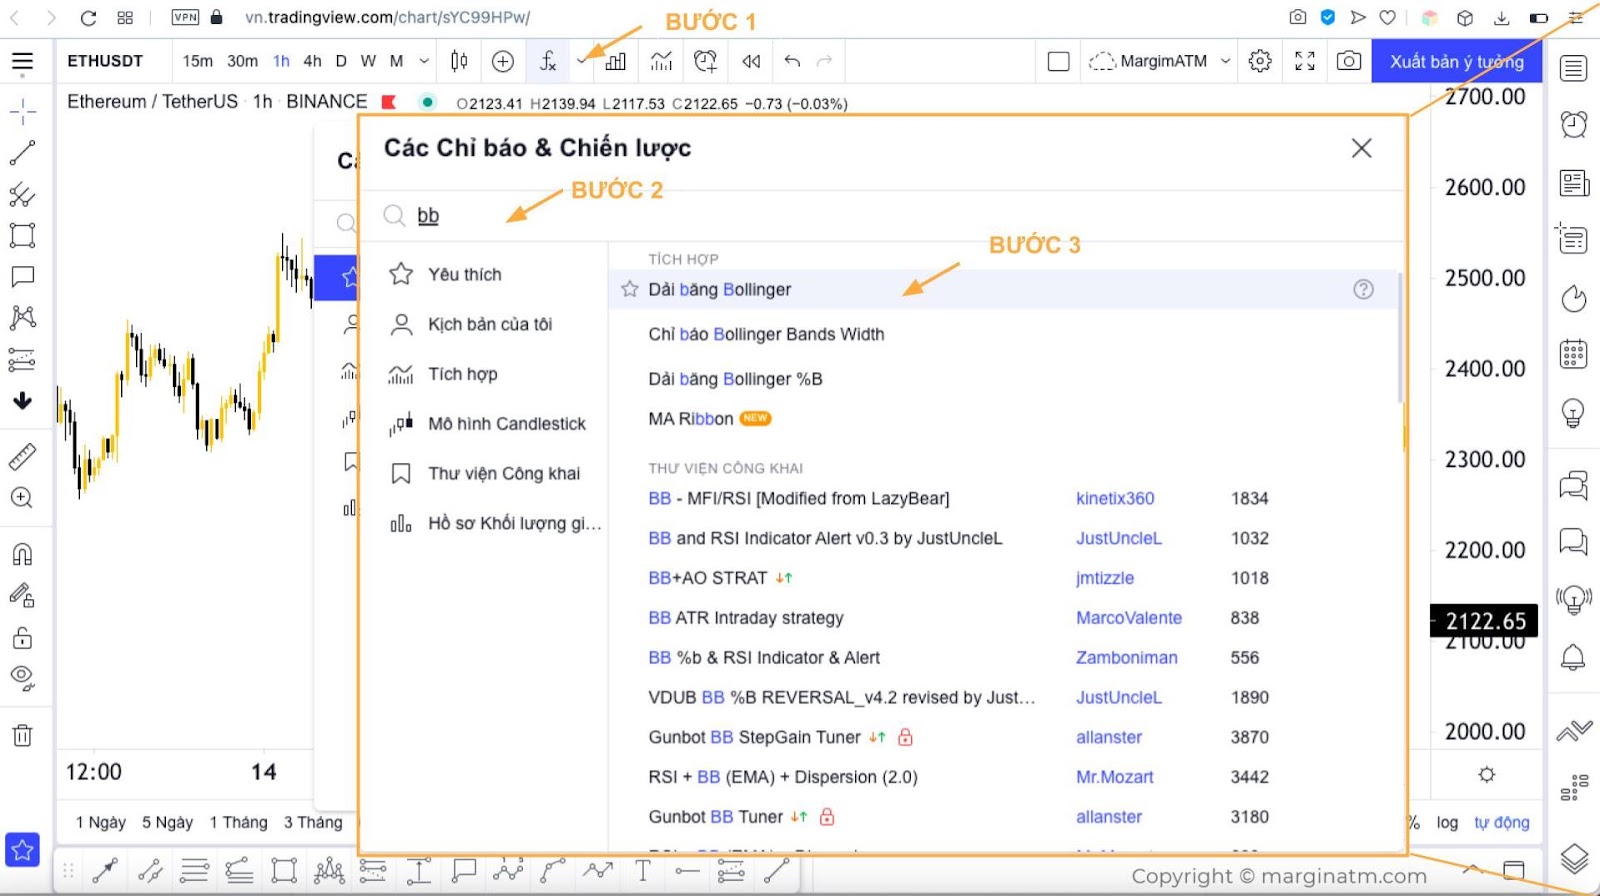Open the object tree layers icon

[1573, 858]
